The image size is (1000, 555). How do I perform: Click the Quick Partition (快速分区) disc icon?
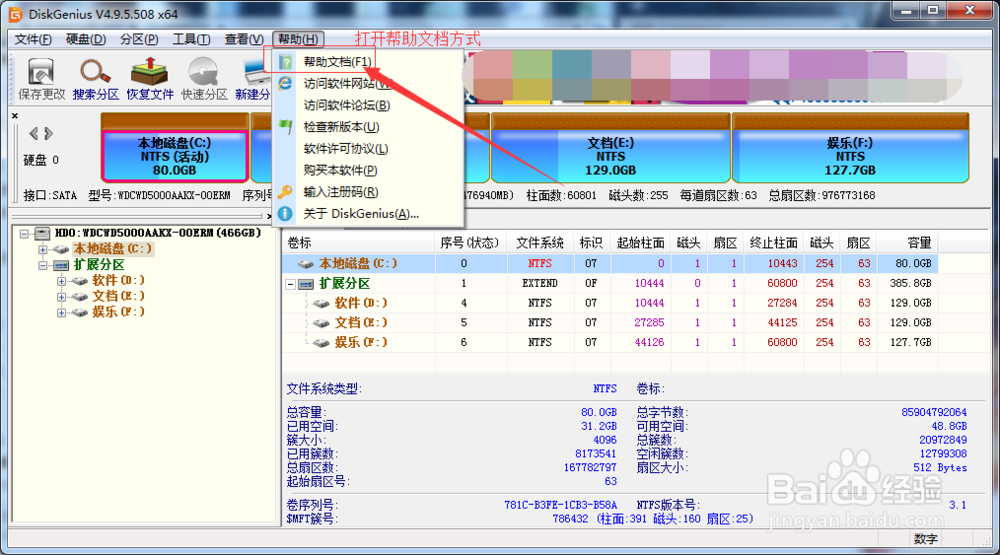click(203, 71)
